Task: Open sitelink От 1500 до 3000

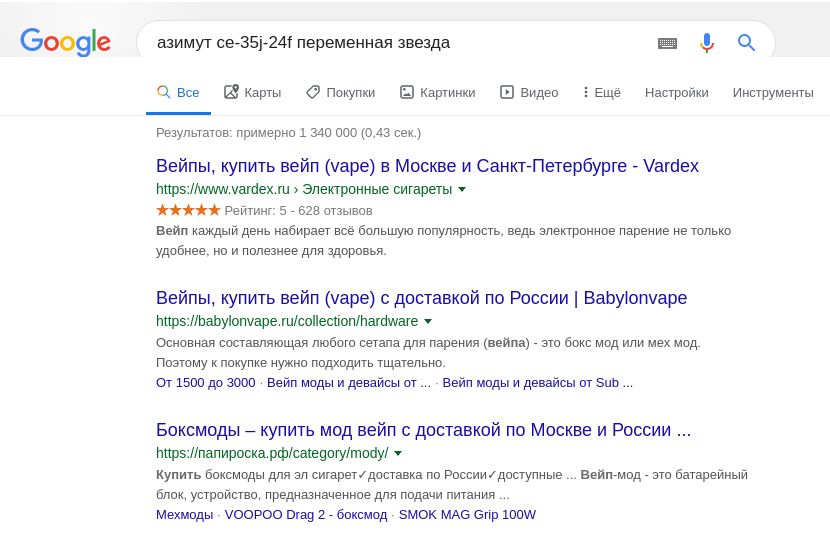Action: pyautogui.click(x=205, y=383)
